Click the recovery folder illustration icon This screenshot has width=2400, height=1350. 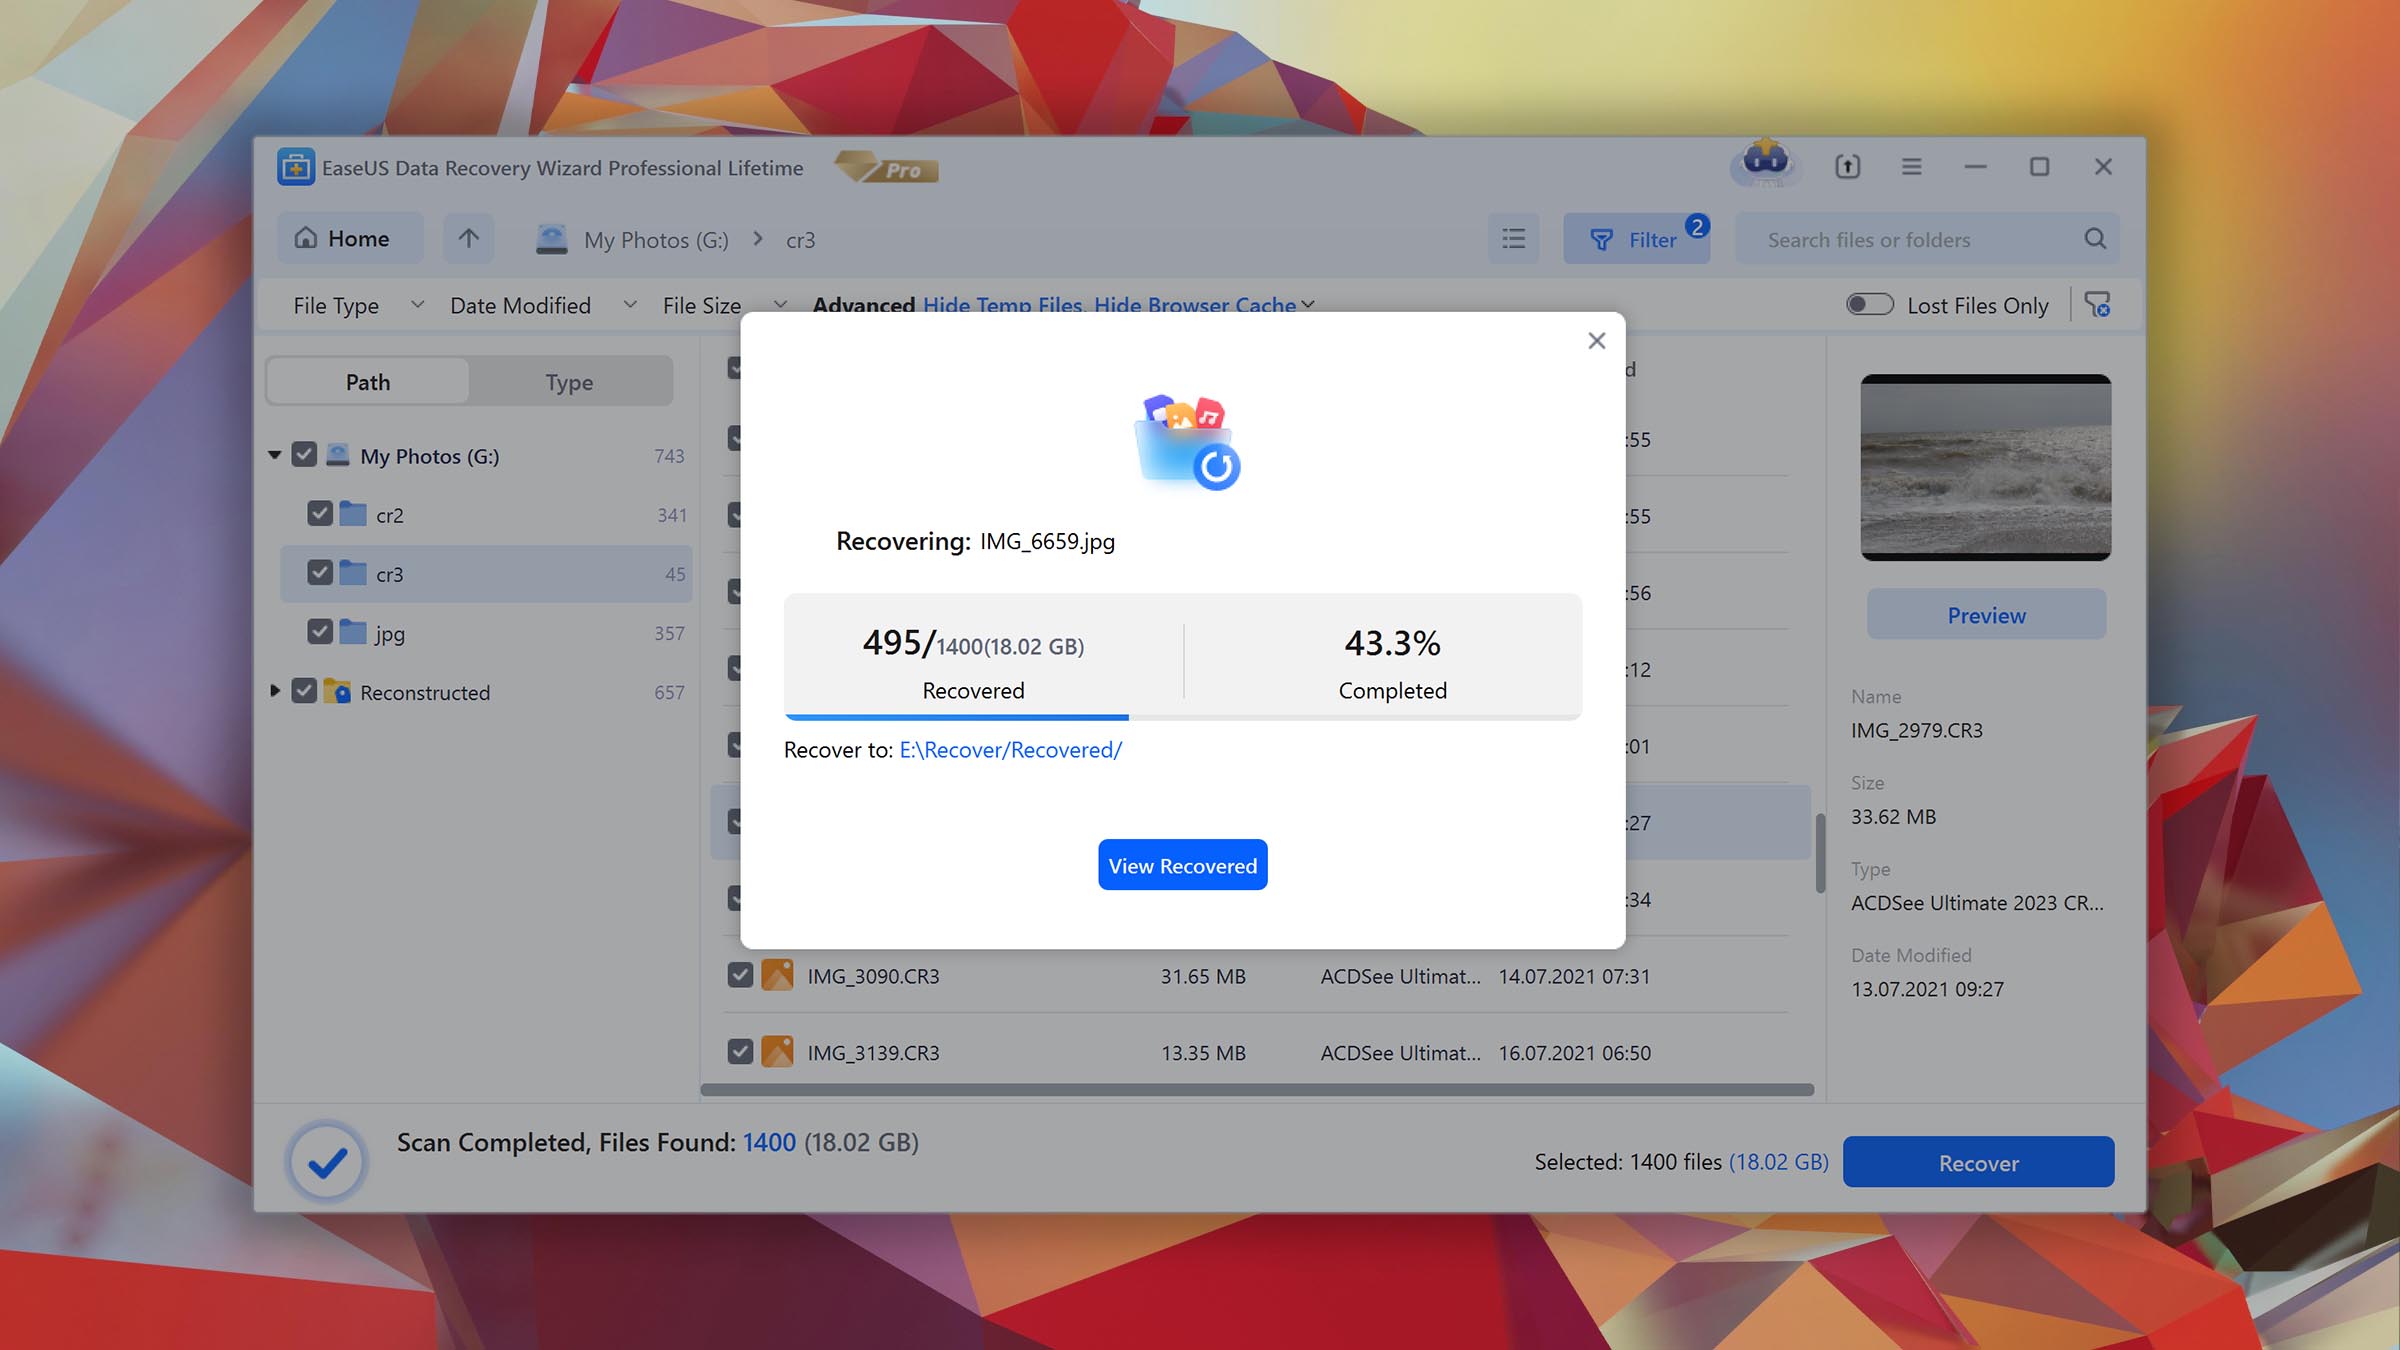(1186, 441)
